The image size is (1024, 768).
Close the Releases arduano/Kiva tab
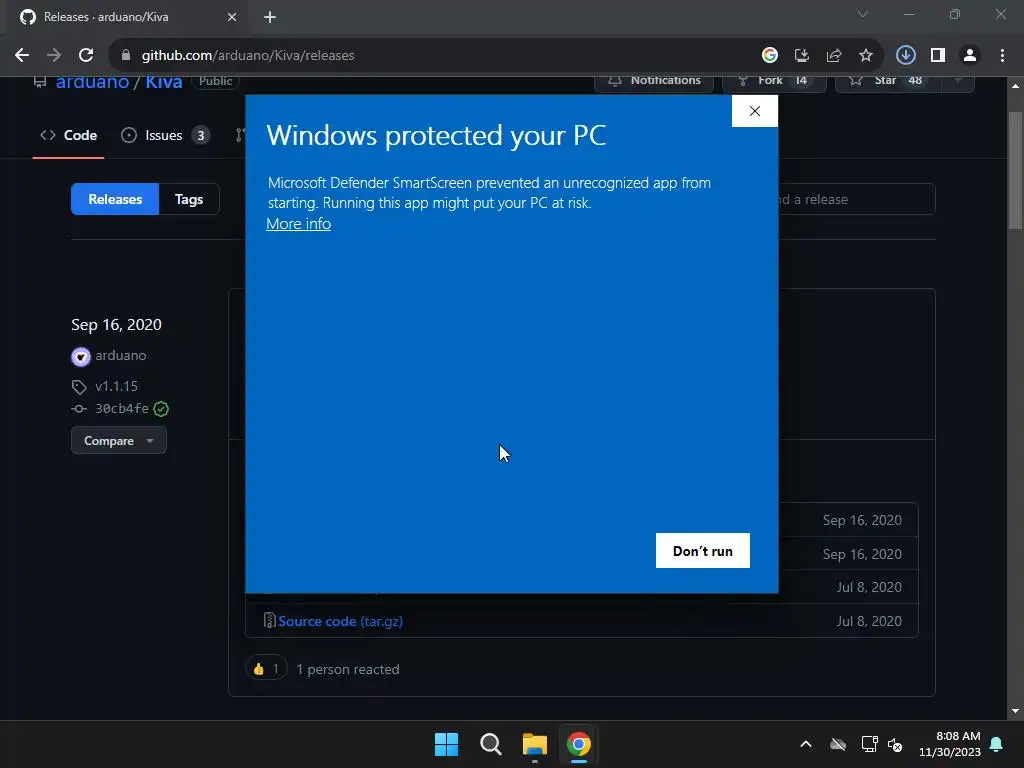232,17
